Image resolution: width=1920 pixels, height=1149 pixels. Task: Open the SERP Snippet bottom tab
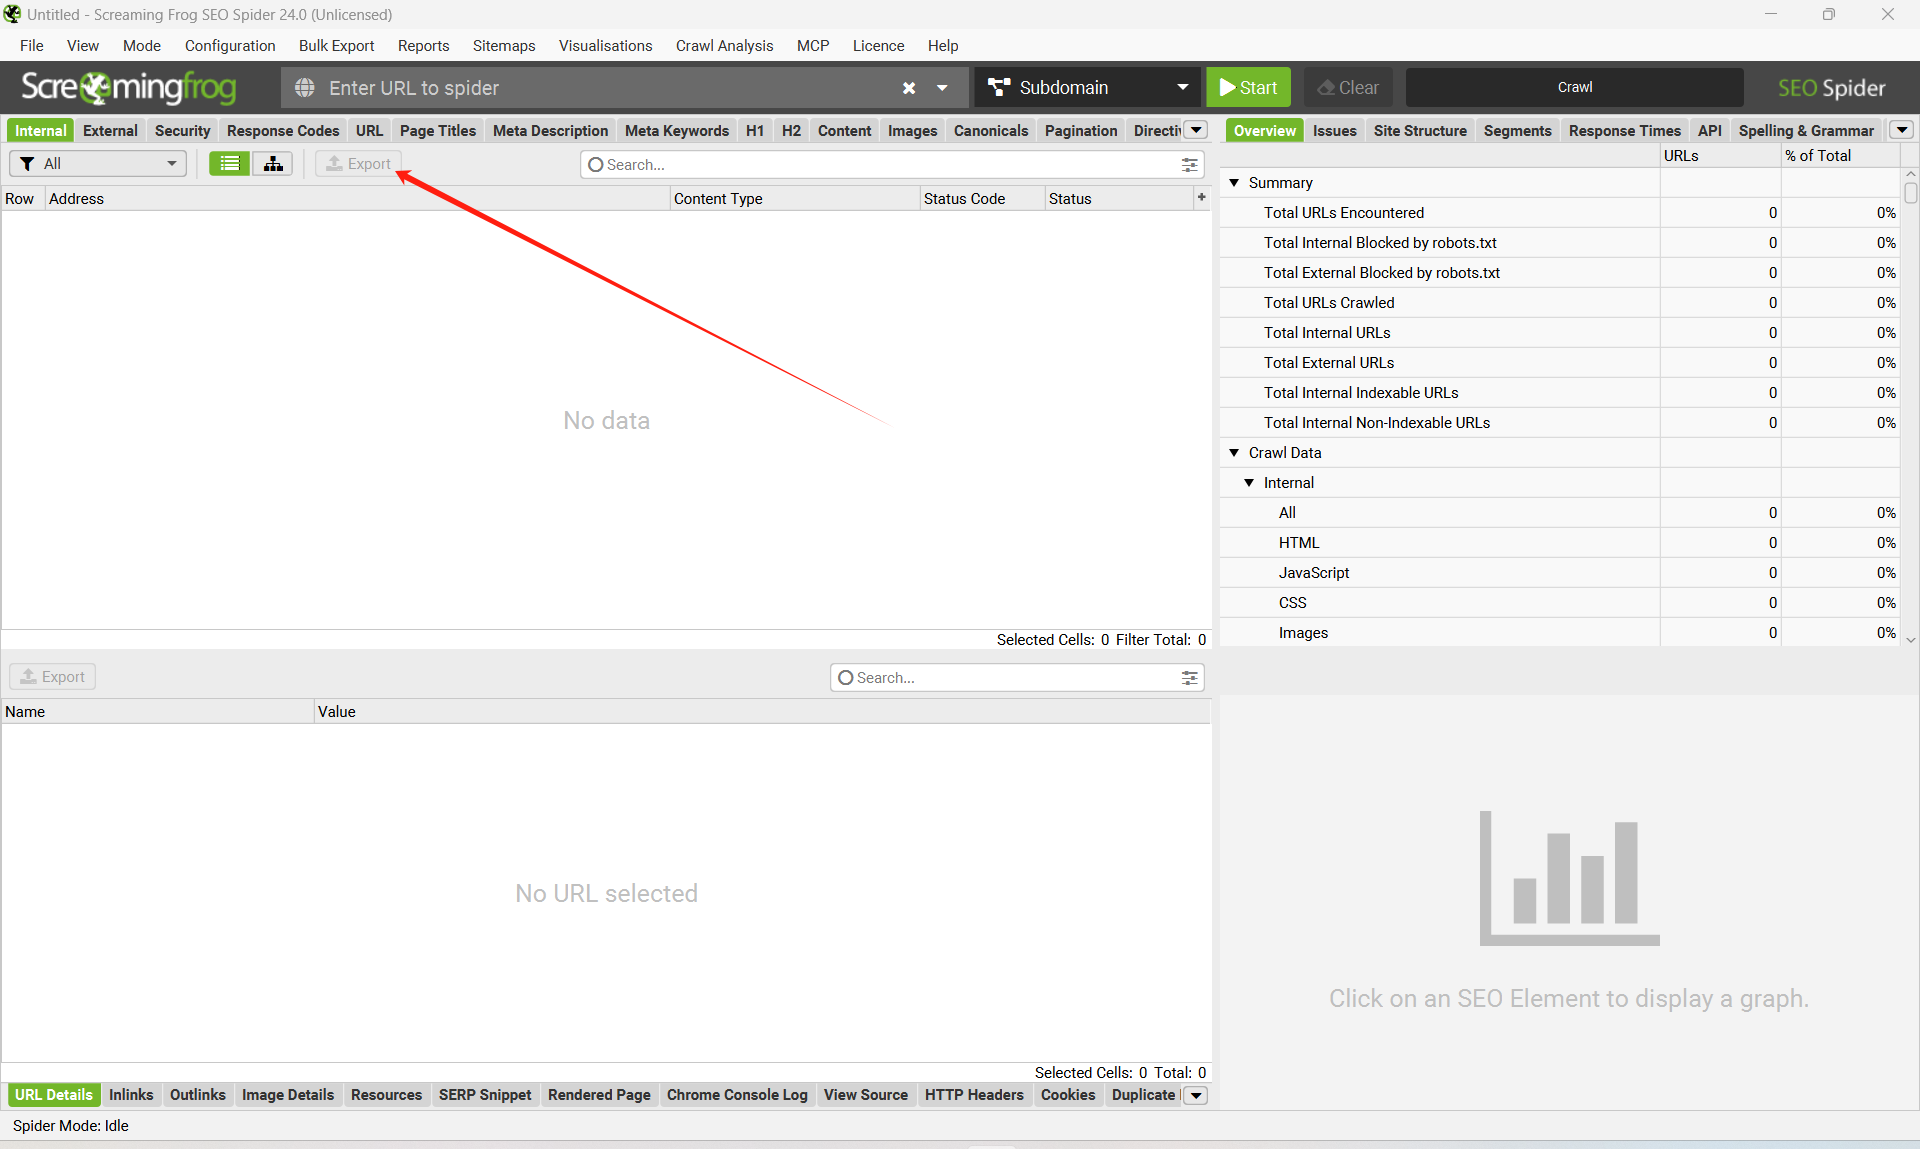pyautogui.click(x=485, y=1095)
